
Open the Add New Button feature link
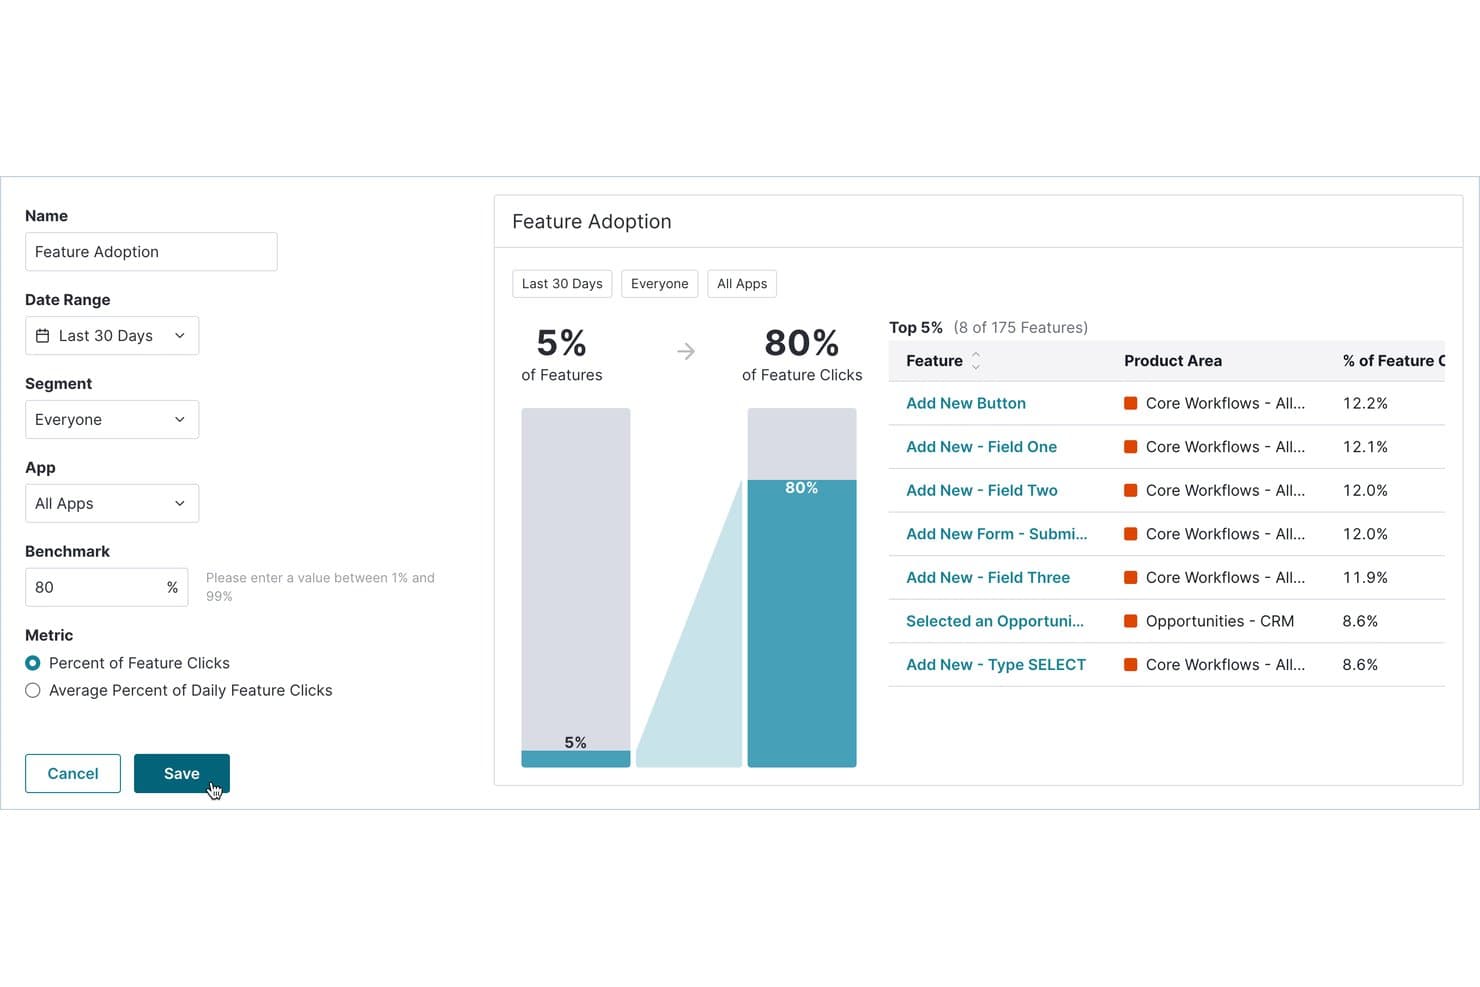click(966, 404)
